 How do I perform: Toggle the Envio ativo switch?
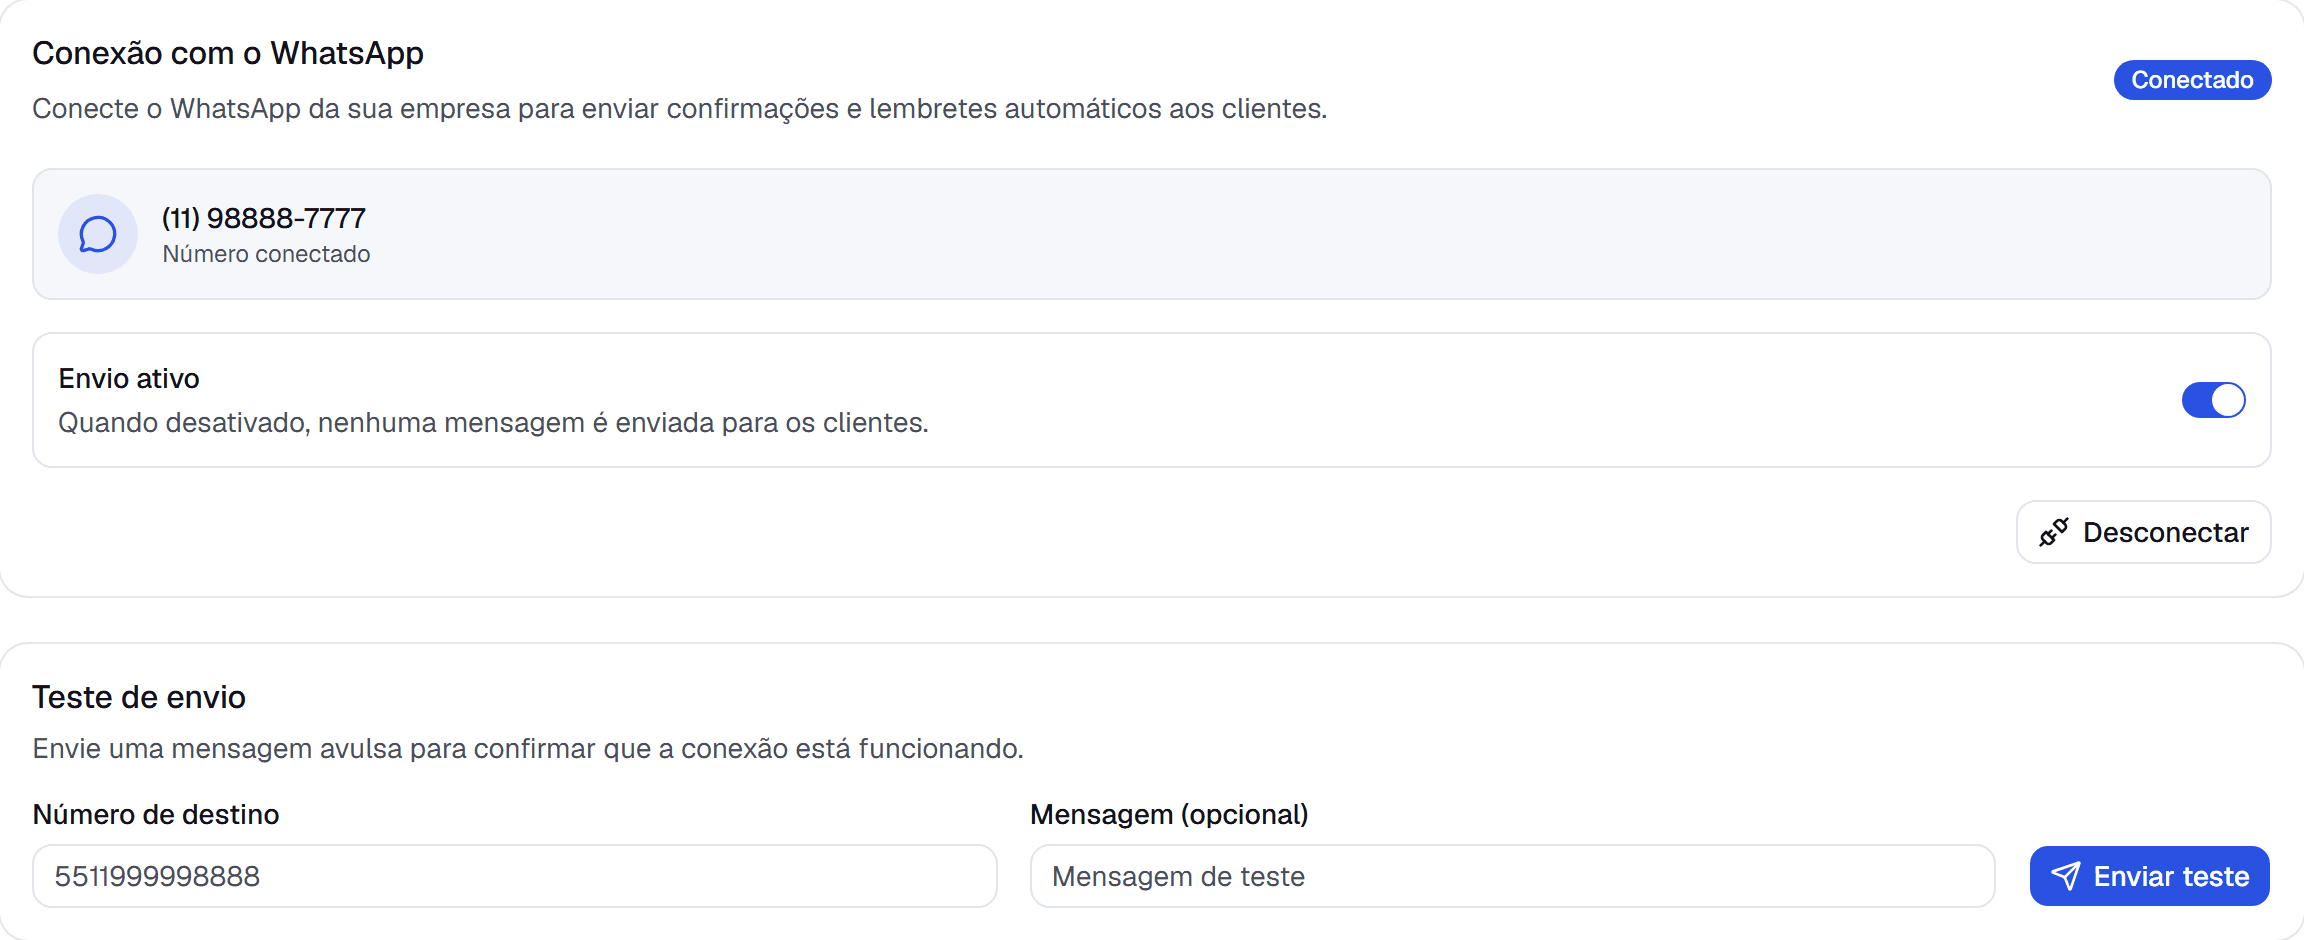[x=2213, y=400]
